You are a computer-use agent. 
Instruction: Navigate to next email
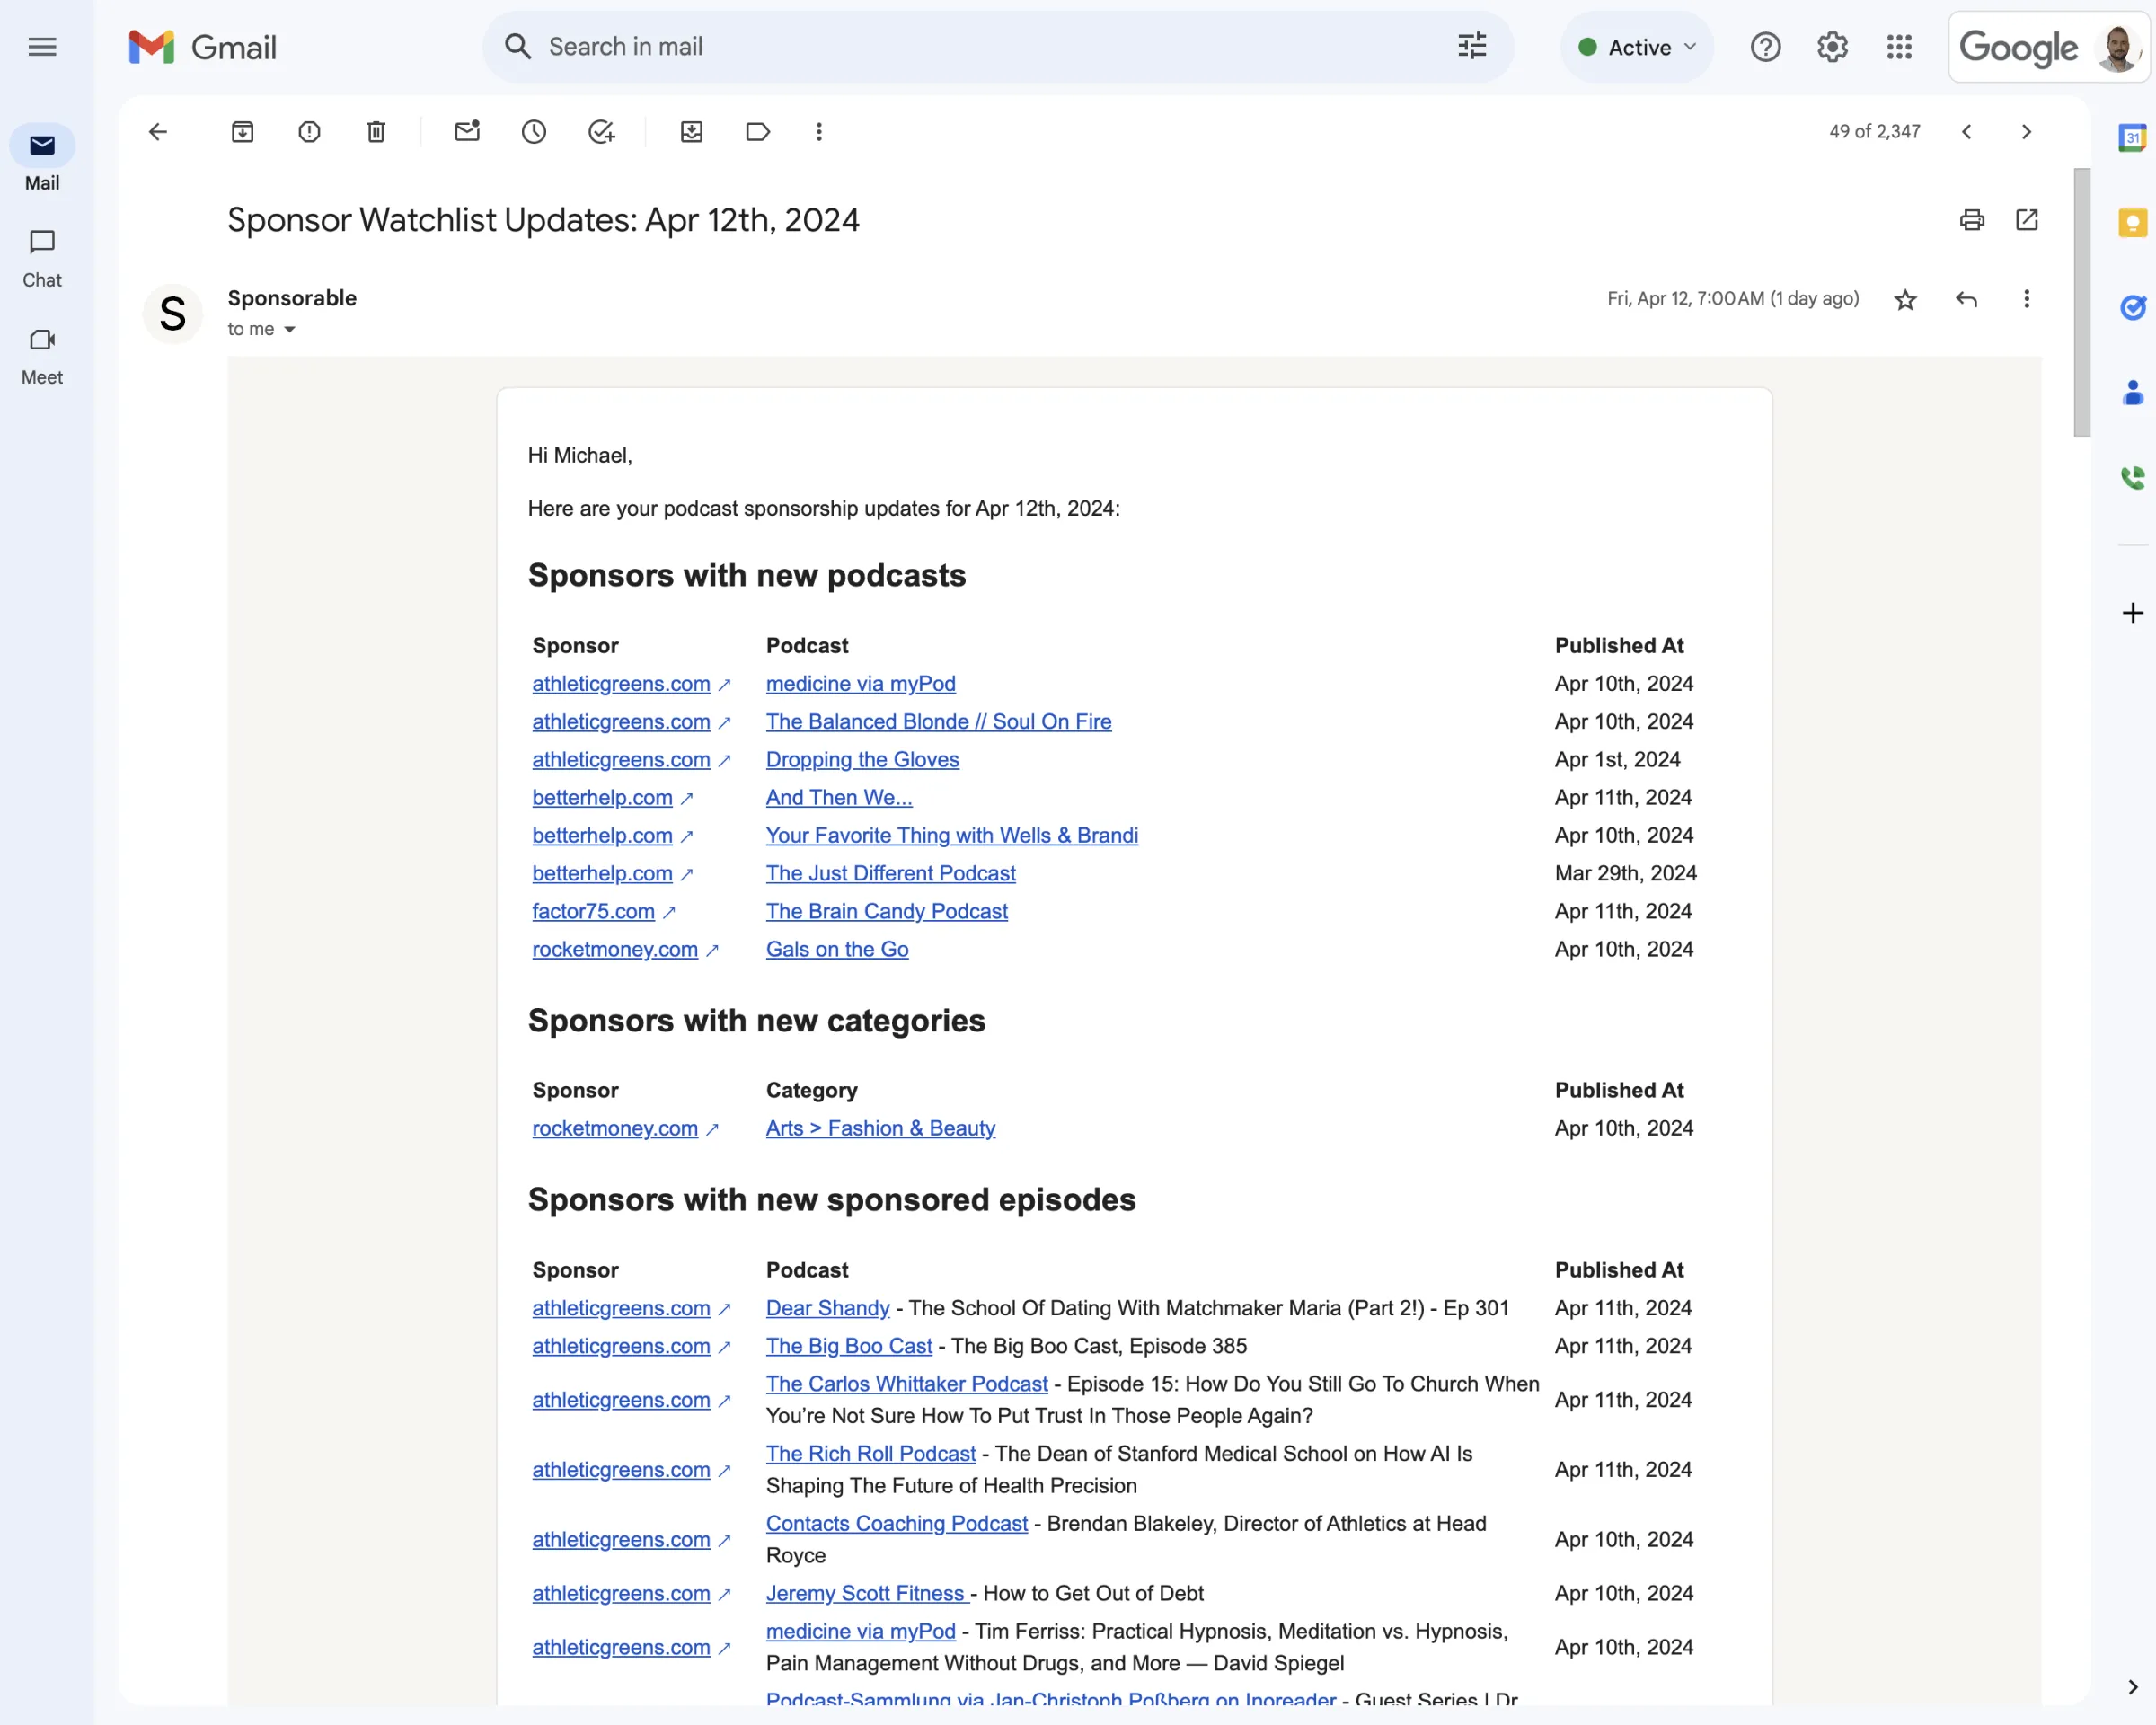2029,132
